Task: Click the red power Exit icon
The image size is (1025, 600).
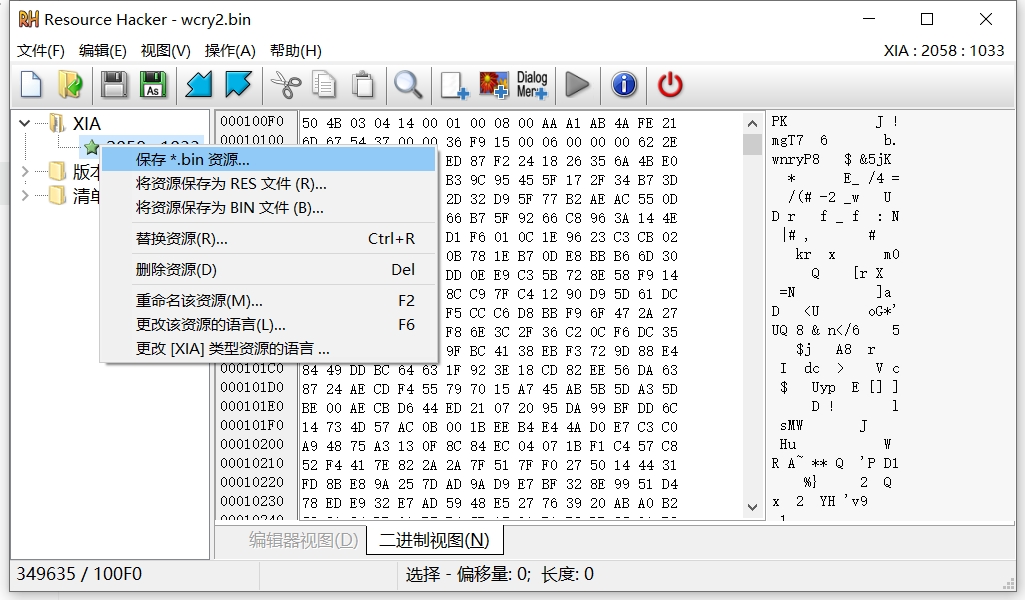Action: tap(670, 85)
